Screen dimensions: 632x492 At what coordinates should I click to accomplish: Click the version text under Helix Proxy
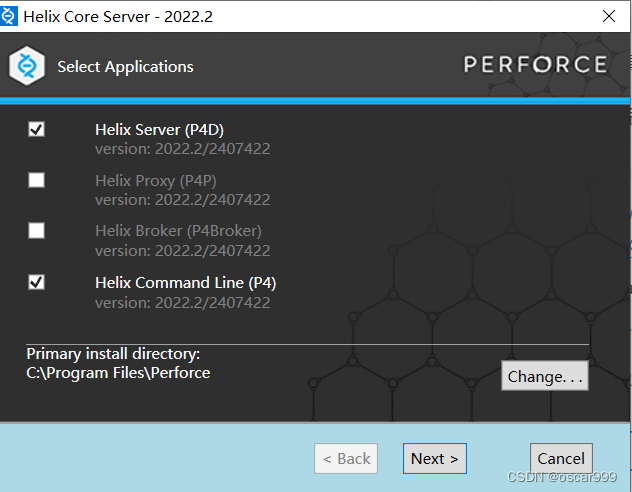click(183, 200)
